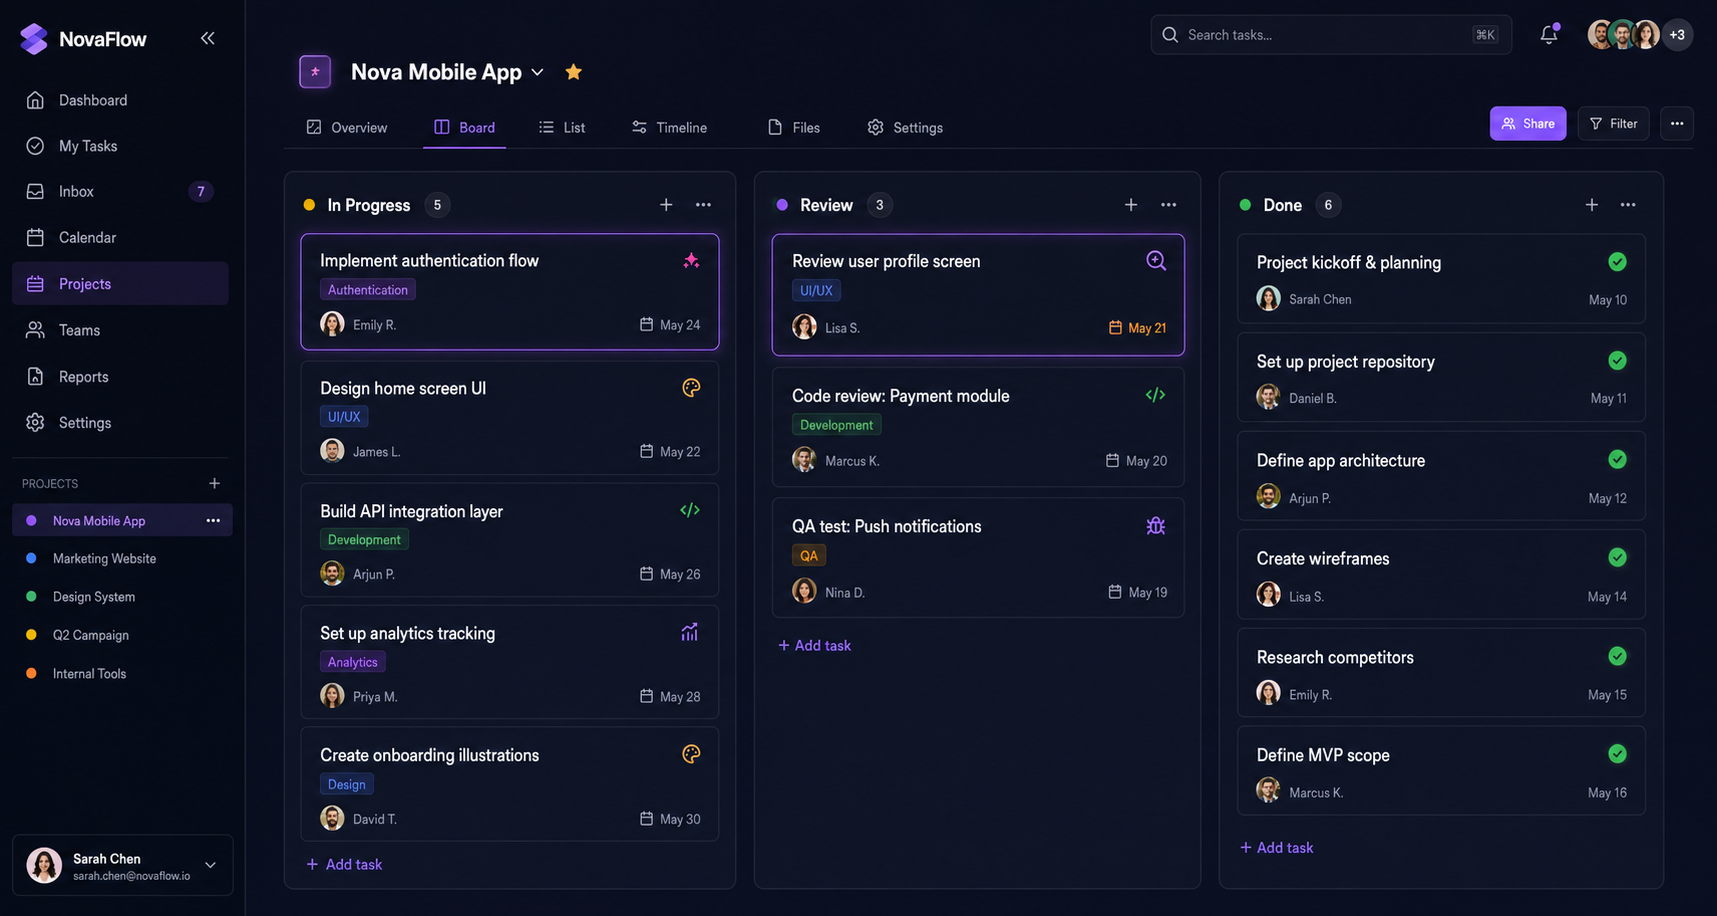This screenshot has height=916, width=1717.
Task: Select the Marketing Website project
Action: pos(122,559)
